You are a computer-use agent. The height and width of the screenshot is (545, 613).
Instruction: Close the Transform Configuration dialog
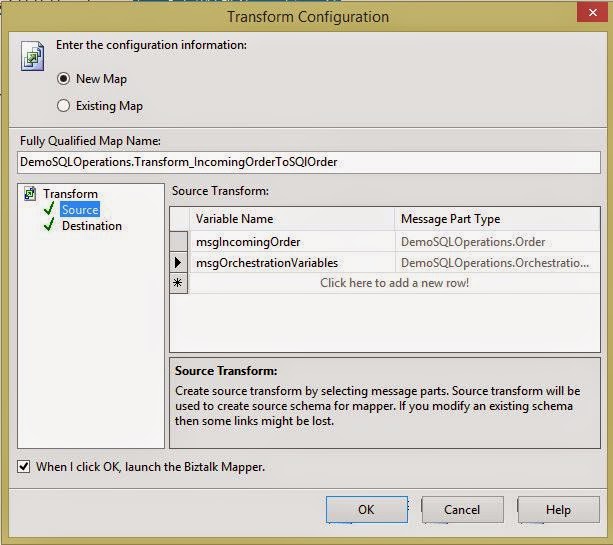point(592,12)
